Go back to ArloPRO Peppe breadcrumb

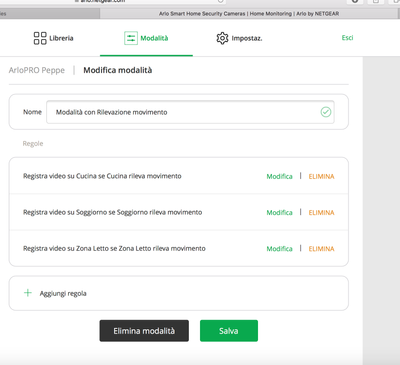(x=37, y=70)
